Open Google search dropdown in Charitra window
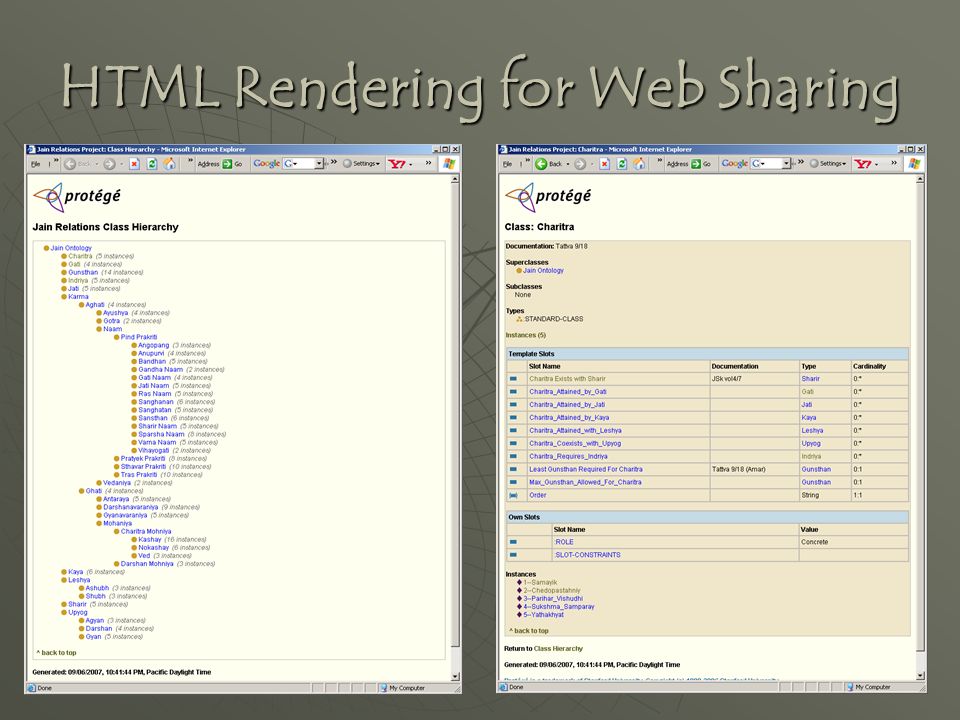This screenshot has height=720, width=960. 786,163
